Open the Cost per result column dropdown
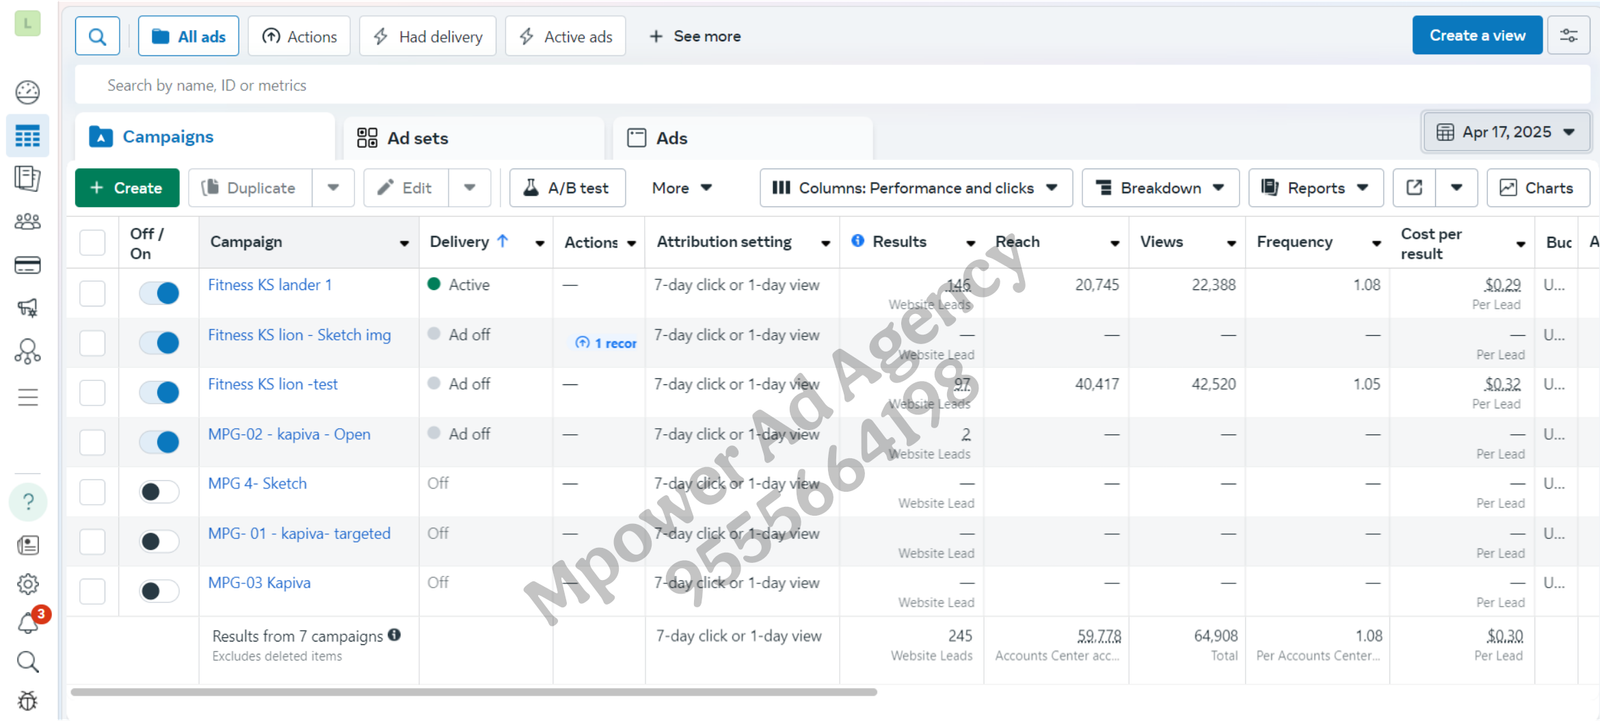 (1520, 244)
